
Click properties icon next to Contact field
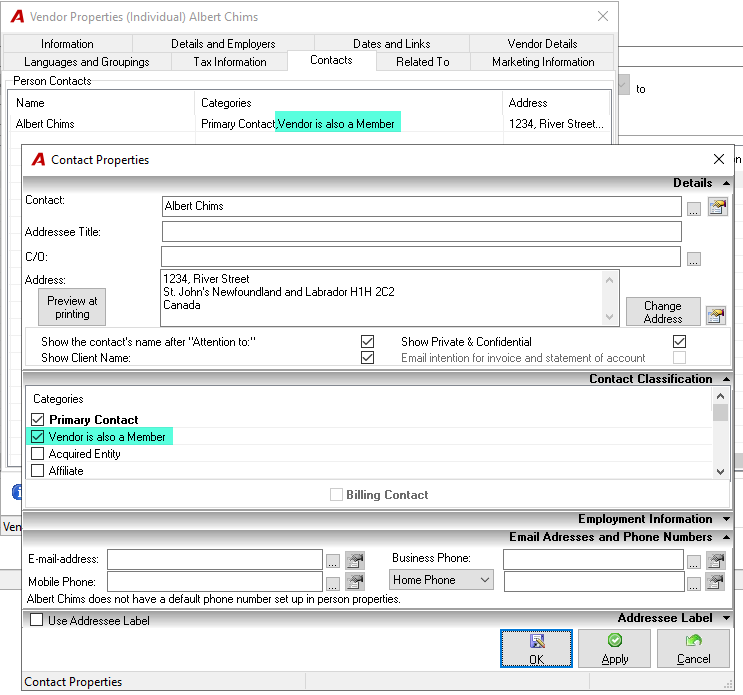(717, 207)
